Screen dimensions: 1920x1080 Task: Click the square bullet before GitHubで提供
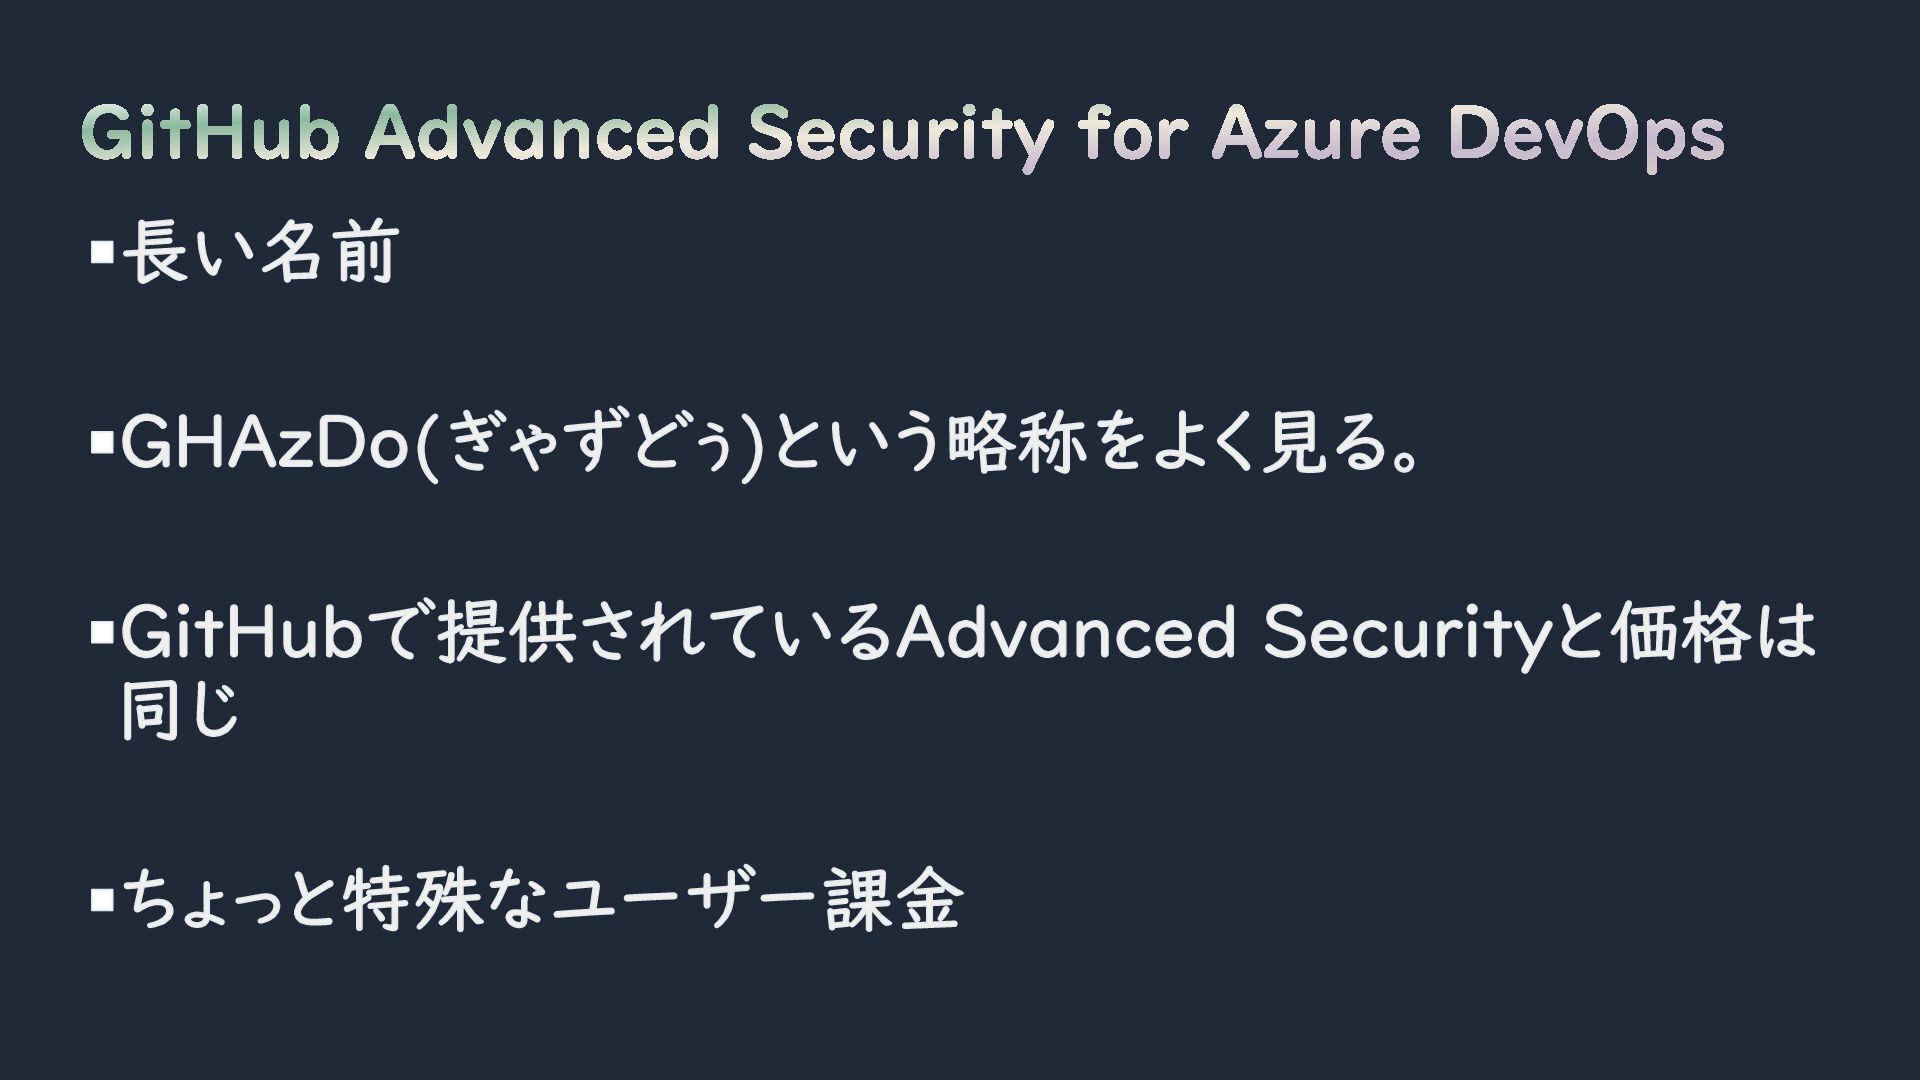[x=102, y=632]
